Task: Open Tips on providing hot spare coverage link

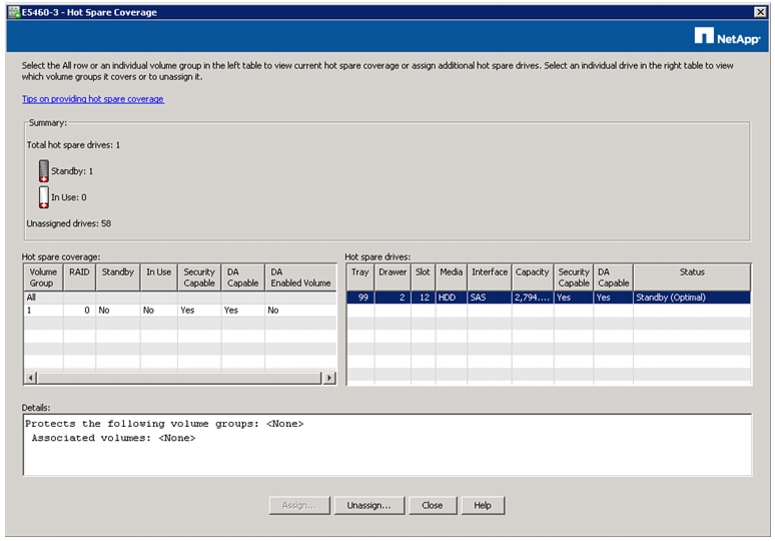Action: click(x=93, y=99)
